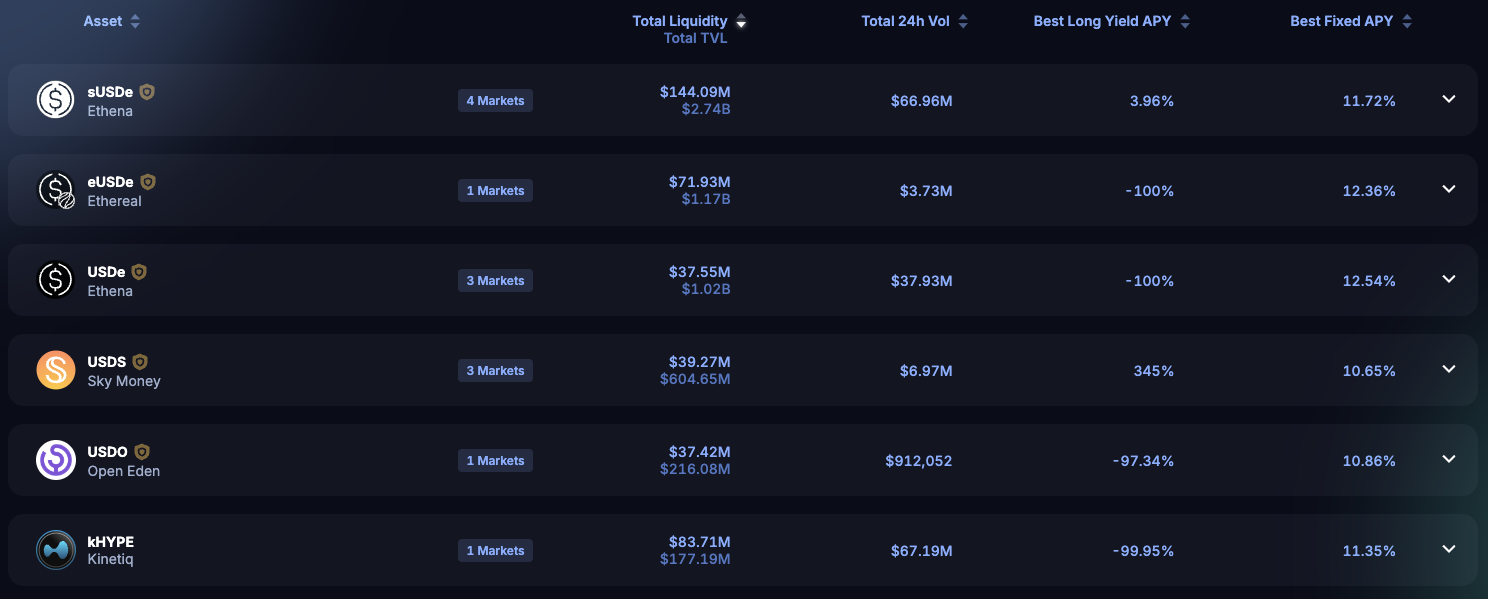Click the USDS Sky Money token logo
The height and width of the screenshot is (599, 1488).
click(x=55, y=370)
